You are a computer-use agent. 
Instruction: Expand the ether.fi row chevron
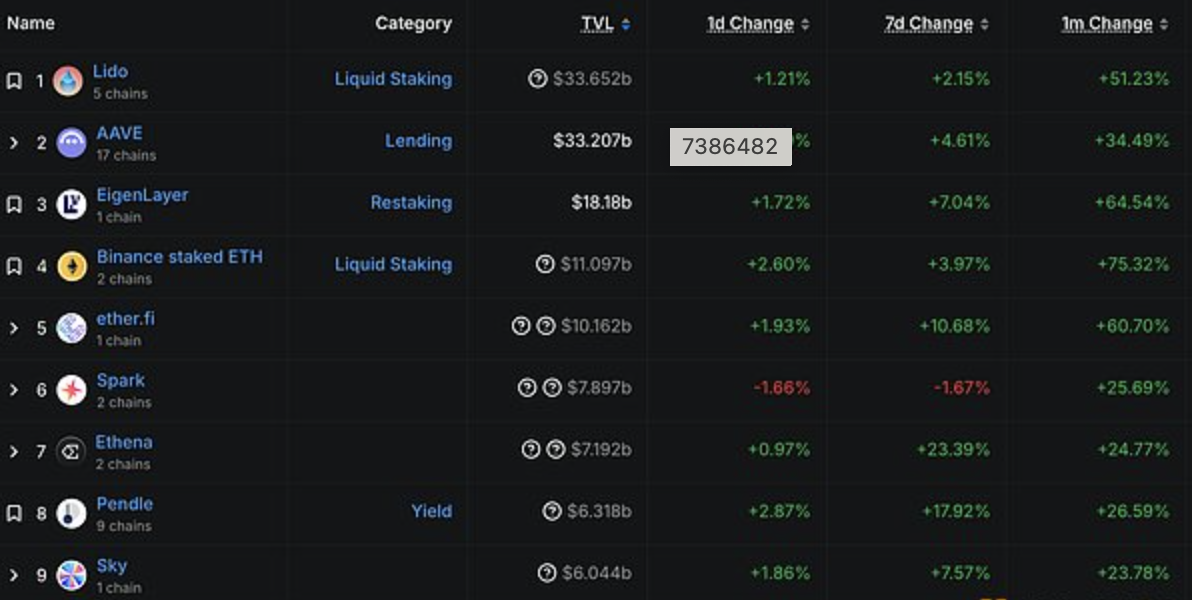pos(14,328)
